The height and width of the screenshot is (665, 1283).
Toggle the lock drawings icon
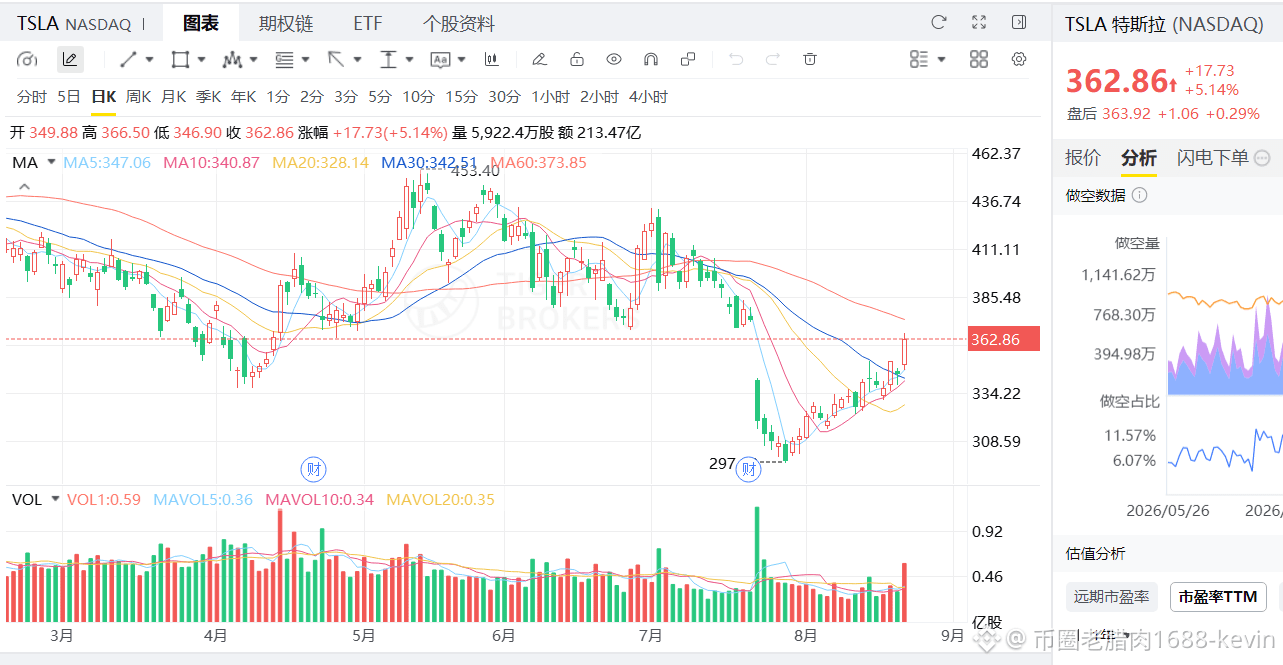pyautogui.click(x=577, y=60)
